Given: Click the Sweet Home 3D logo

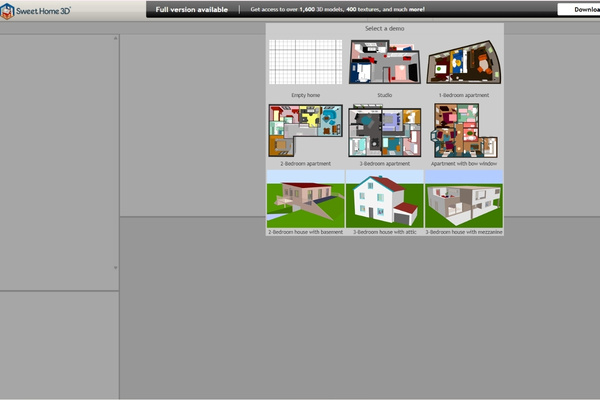Looking at the screenshot, I should (x=36, y=11).
